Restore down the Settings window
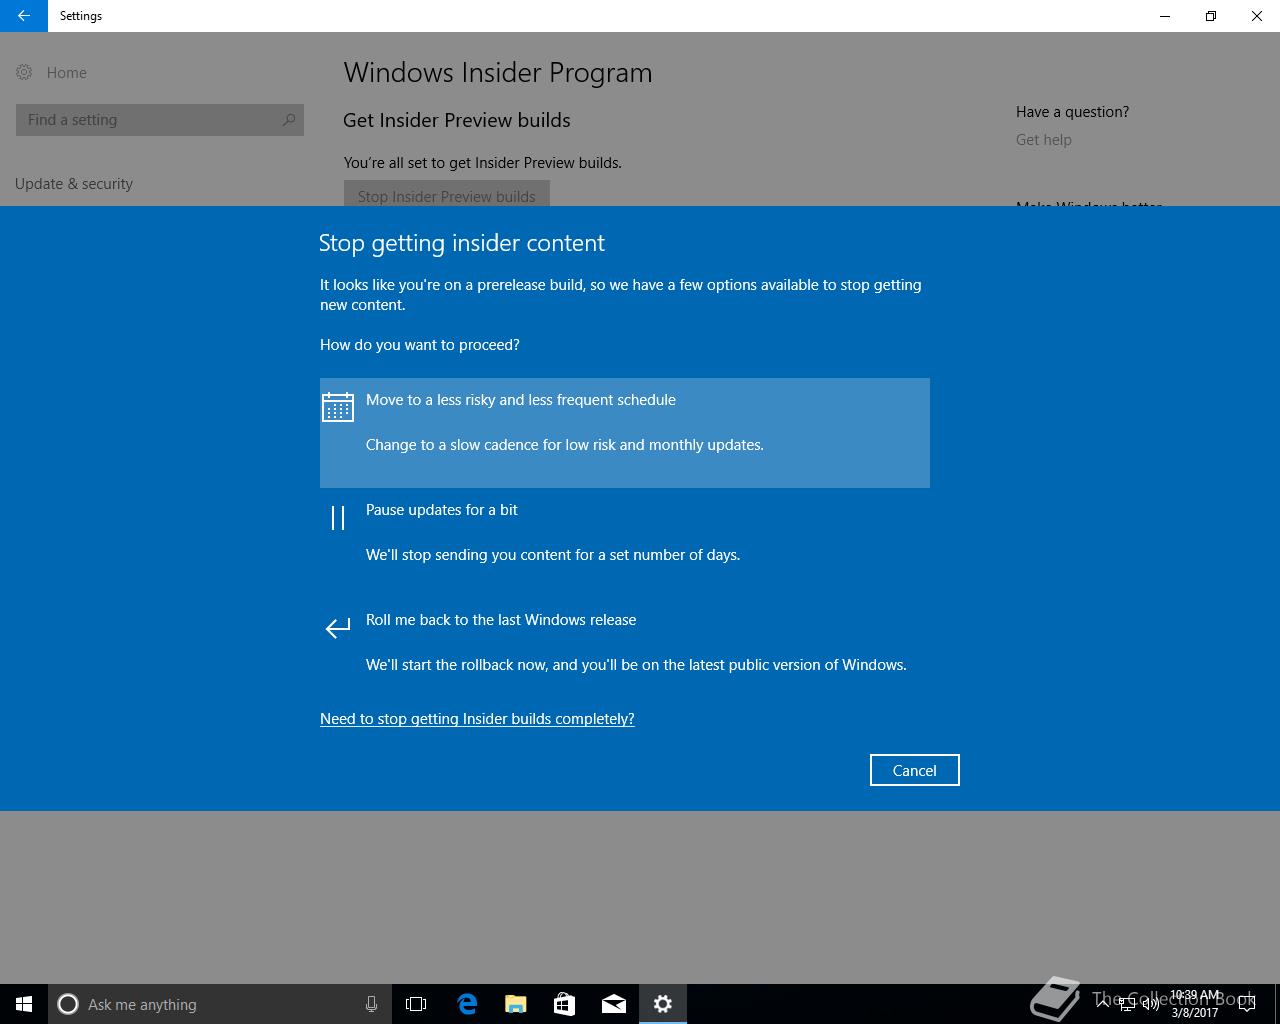Viewport: 1280px width, 1024px height. (x=1211, y=16)
